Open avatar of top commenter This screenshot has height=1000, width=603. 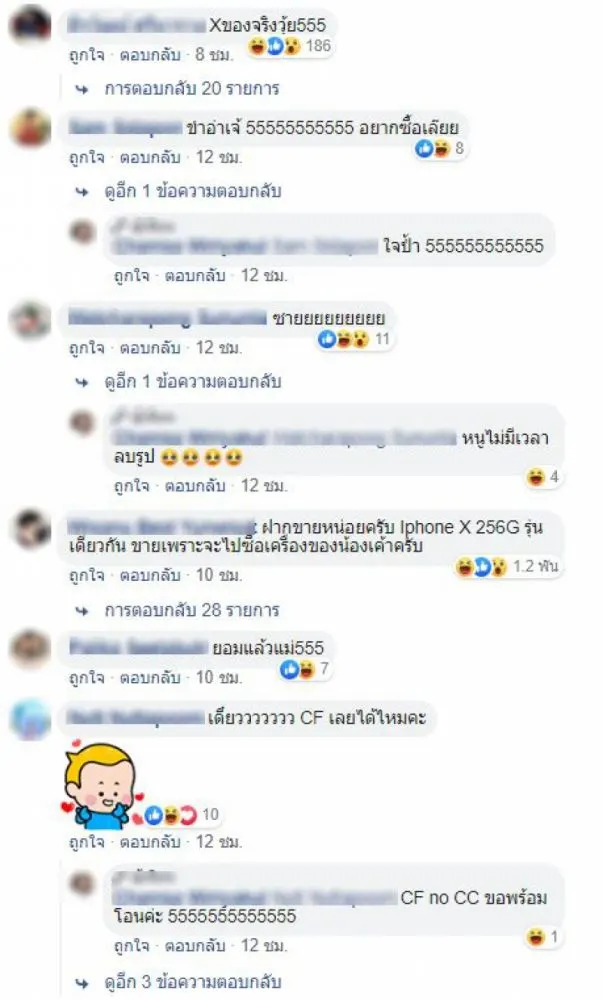tap(30, 25)
